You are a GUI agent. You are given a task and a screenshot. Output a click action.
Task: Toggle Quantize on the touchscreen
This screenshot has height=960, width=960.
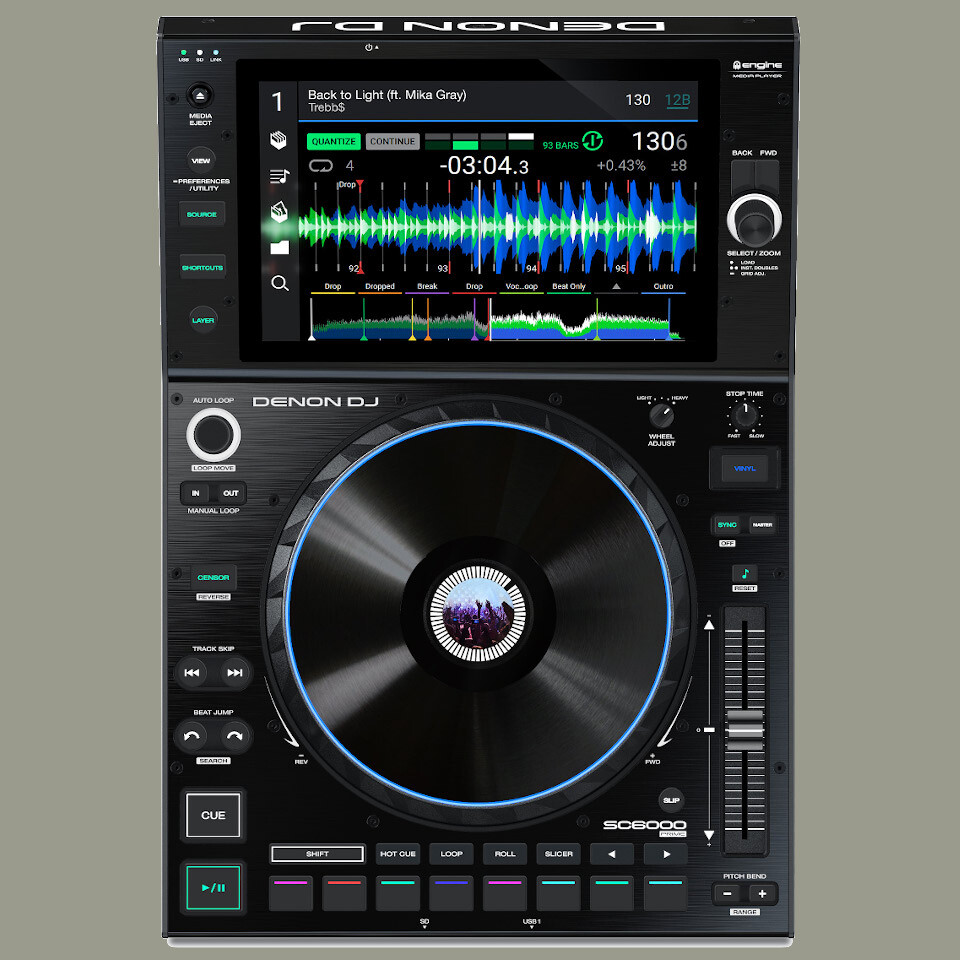(333, 141)
